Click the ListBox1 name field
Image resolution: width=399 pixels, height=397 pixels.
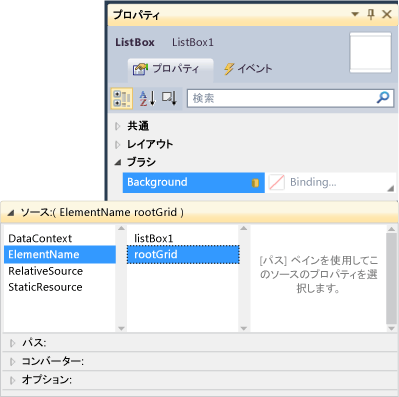193,42
